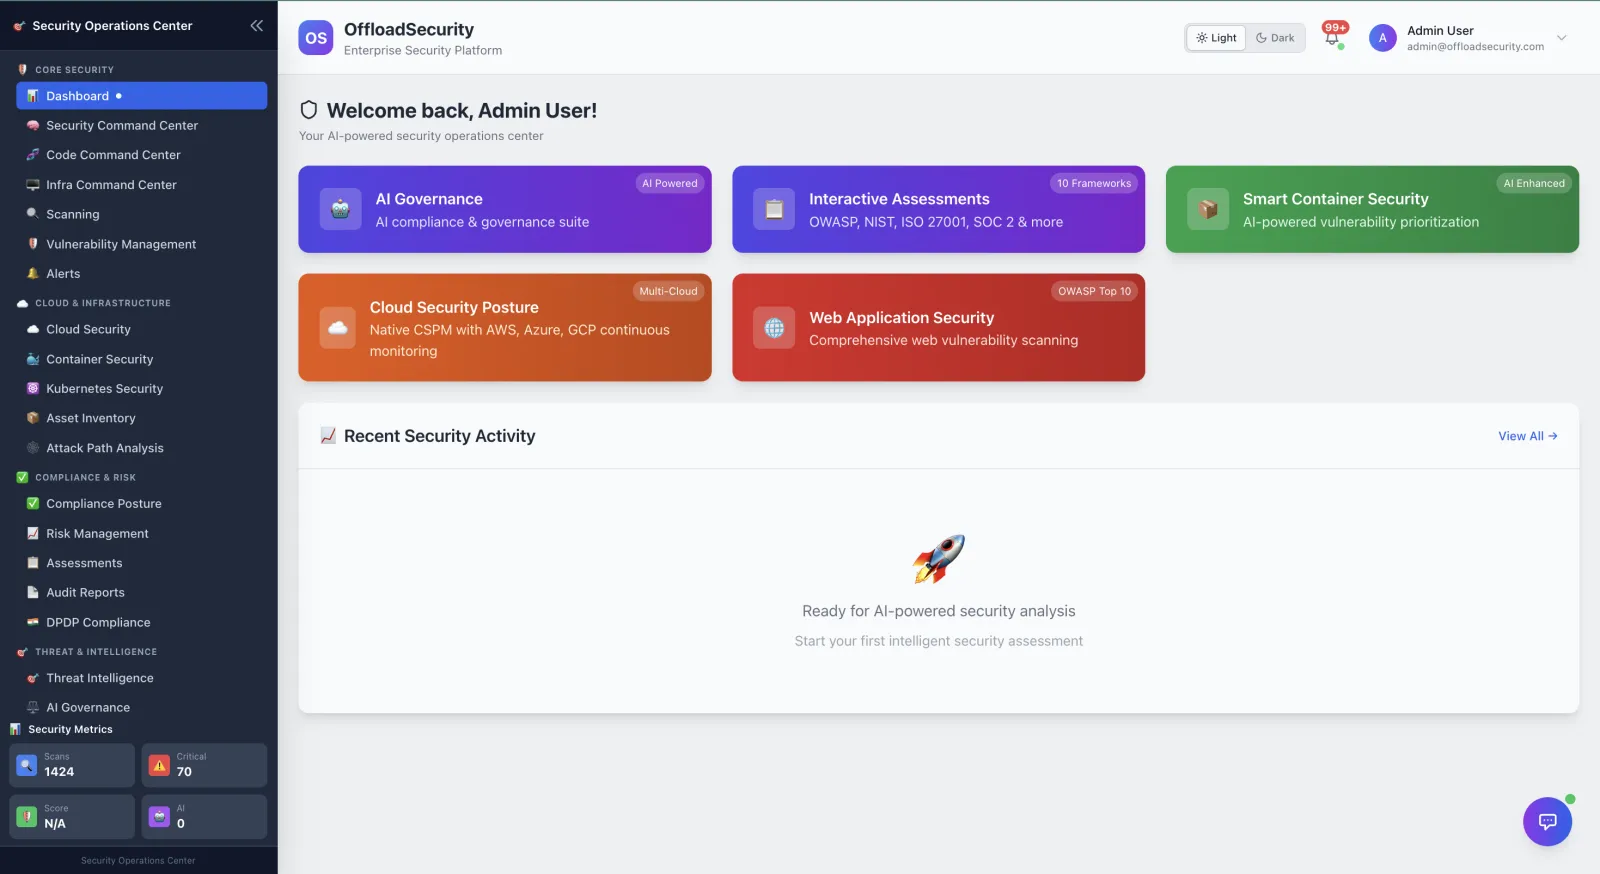Image resolution: width=1600 pixels, height=874 pixels.
Task: Open the AI Governance card
Action: (x=505, y=209)
